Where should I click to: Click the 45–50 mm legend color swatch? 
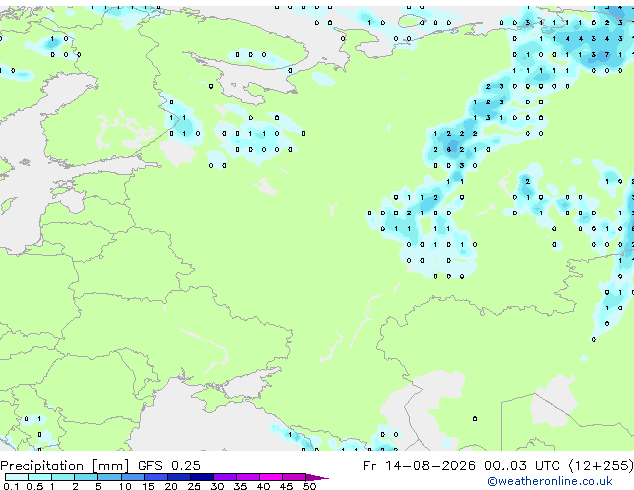(x=294, y=477)
